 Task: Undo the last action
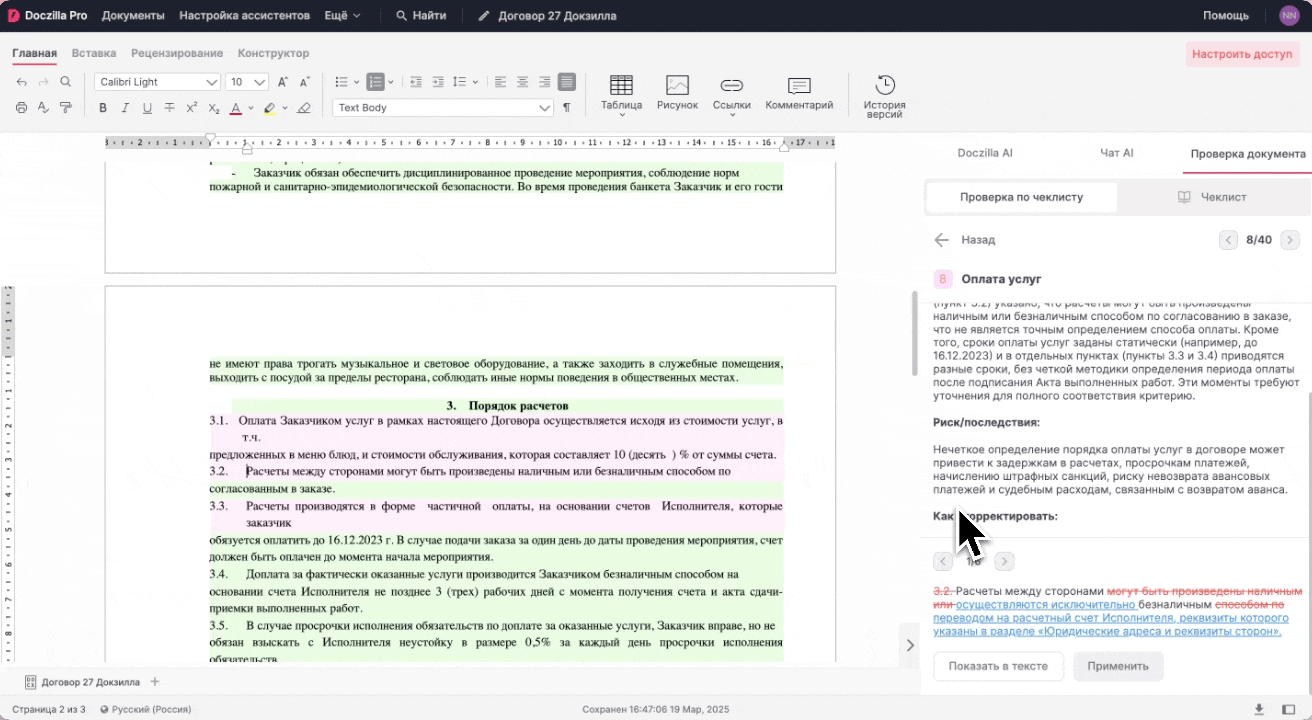click(x=22, y=82)
